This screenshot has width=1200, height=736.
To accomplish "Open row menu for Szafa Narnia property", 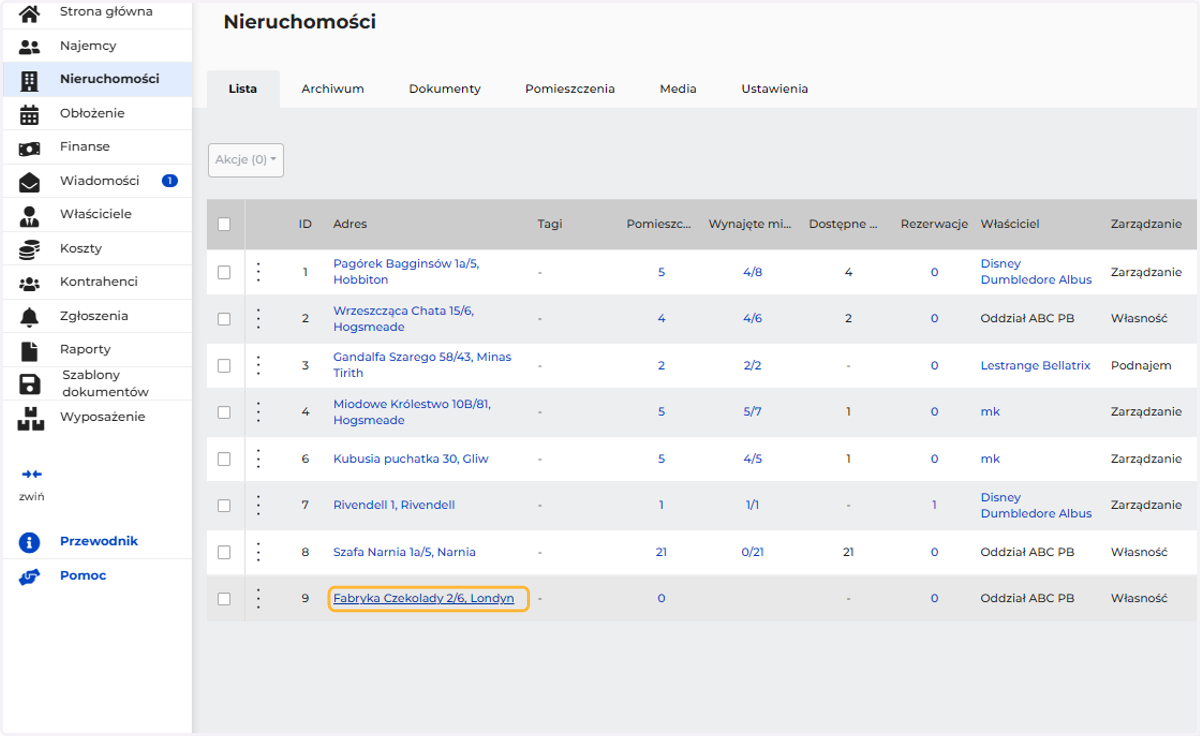I will [x=258, y=552].
